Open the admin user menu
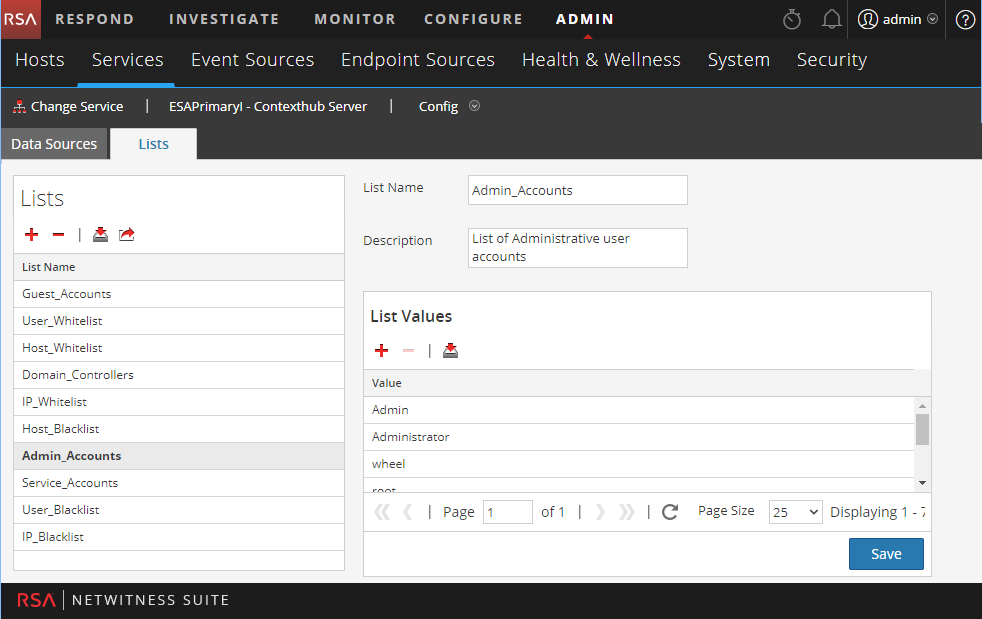The height and width of the screenshot is (619, 982). point(897,19)
